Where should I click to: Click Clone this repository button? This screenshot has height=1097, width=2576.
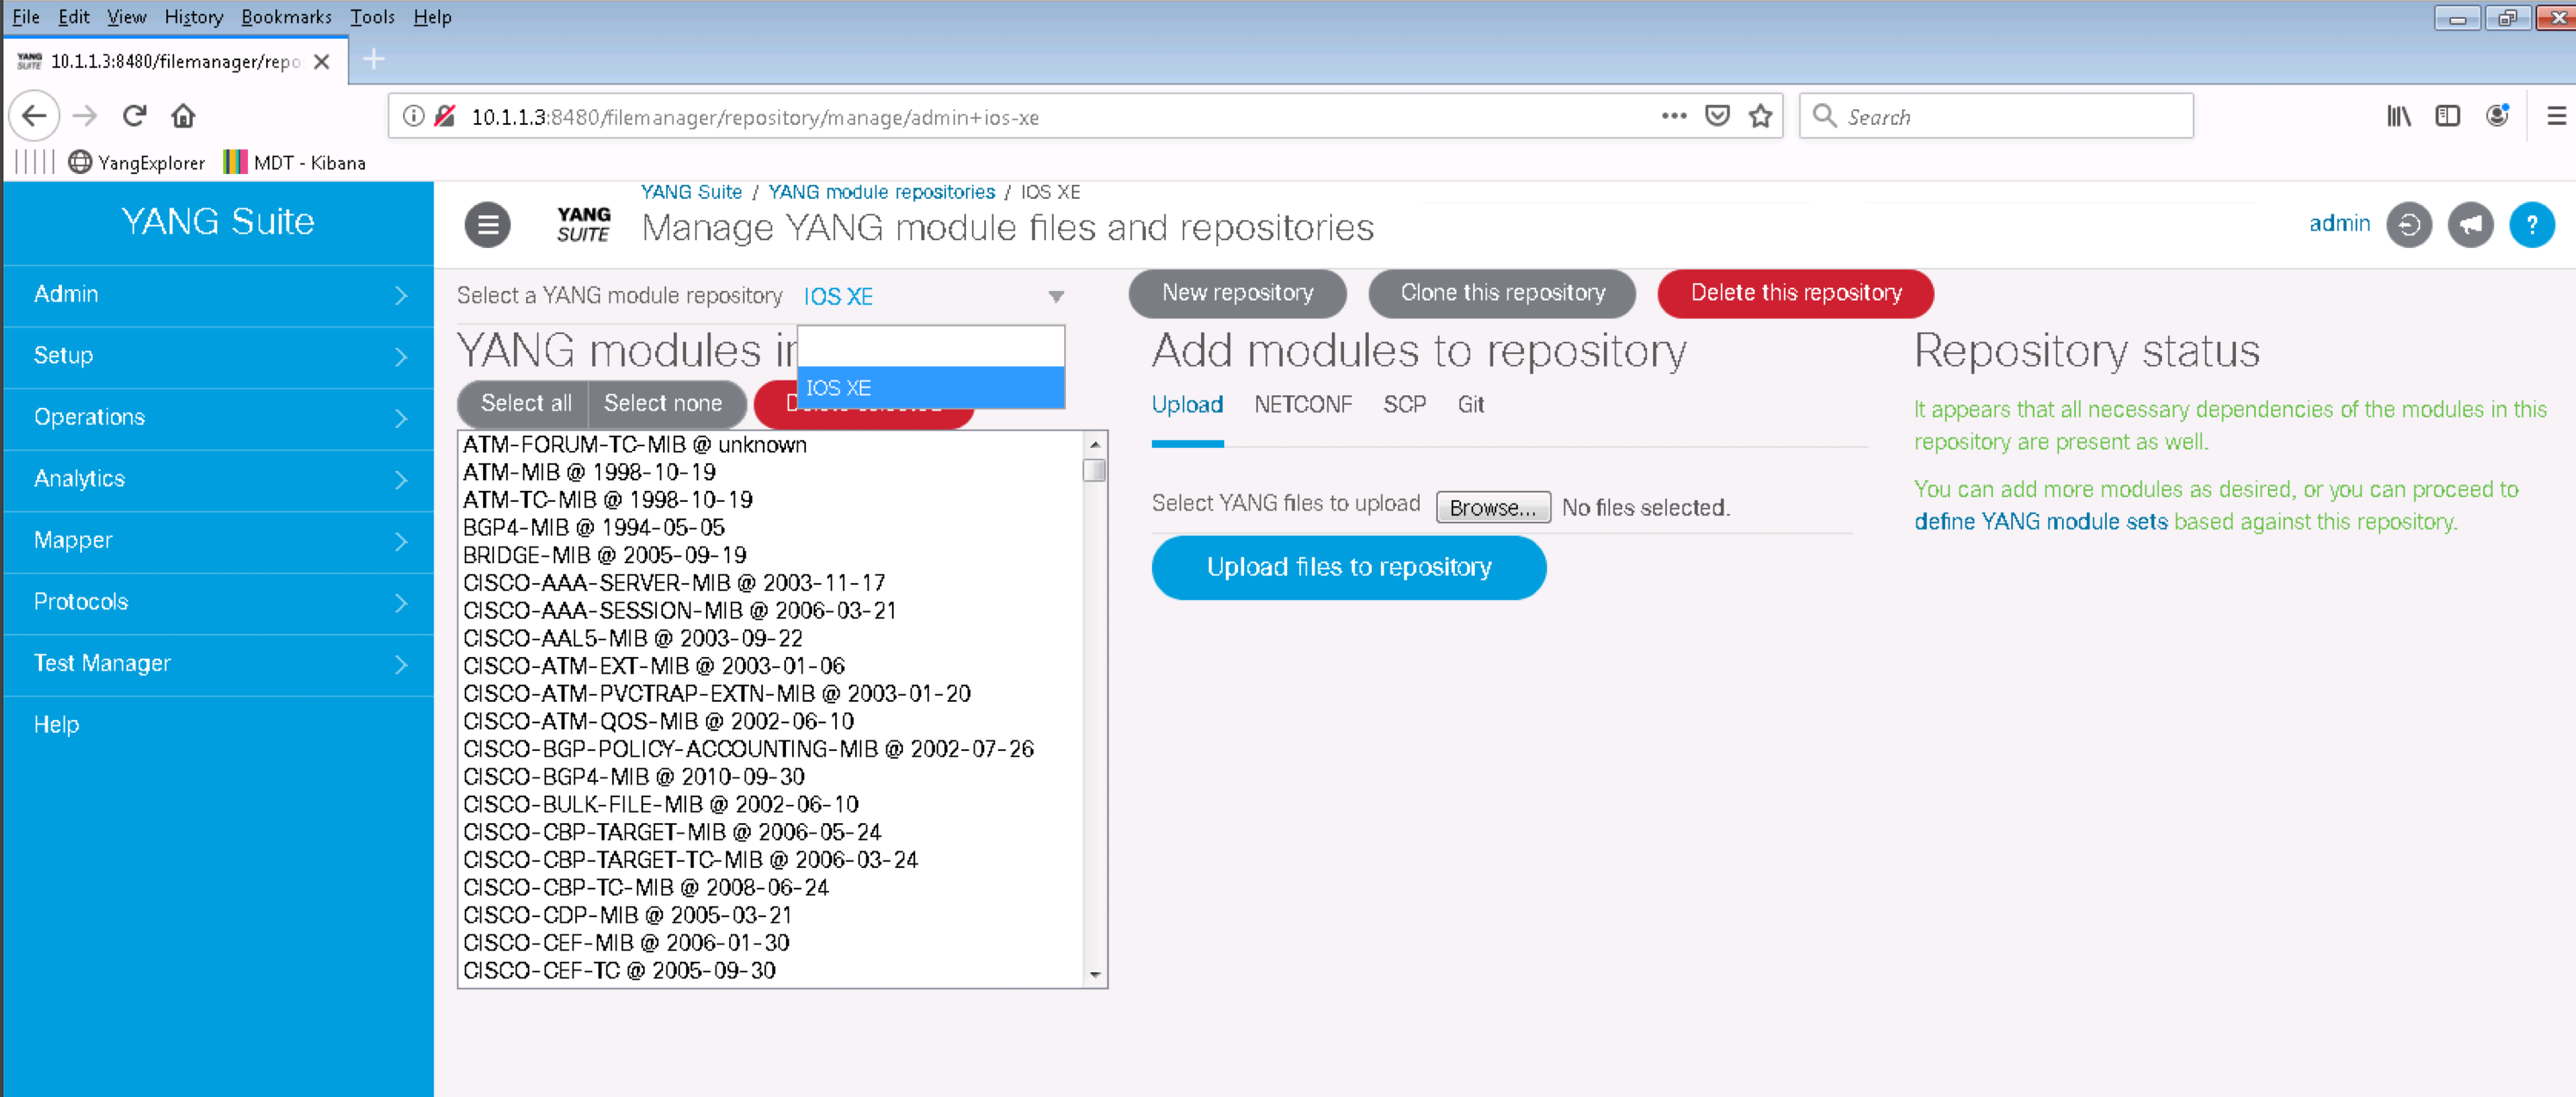click(x=1502, y=293)
